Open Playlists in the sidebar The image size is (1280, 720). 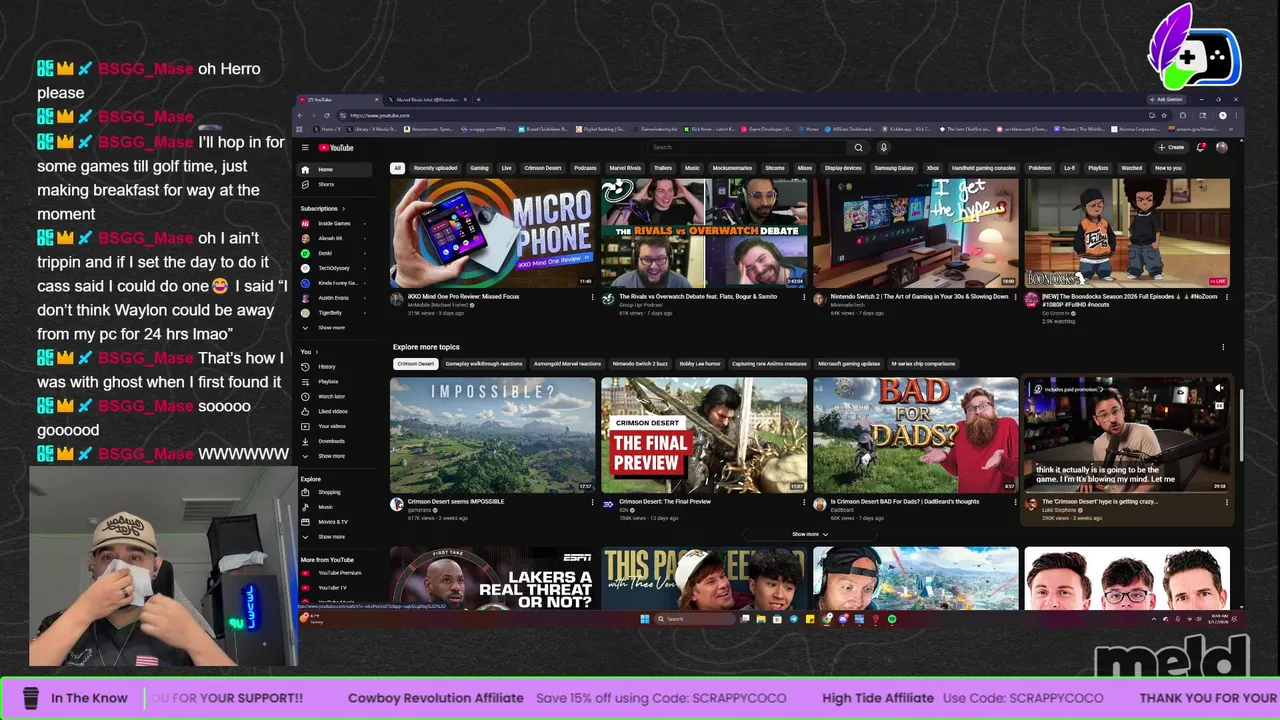[x=335, y=382]
